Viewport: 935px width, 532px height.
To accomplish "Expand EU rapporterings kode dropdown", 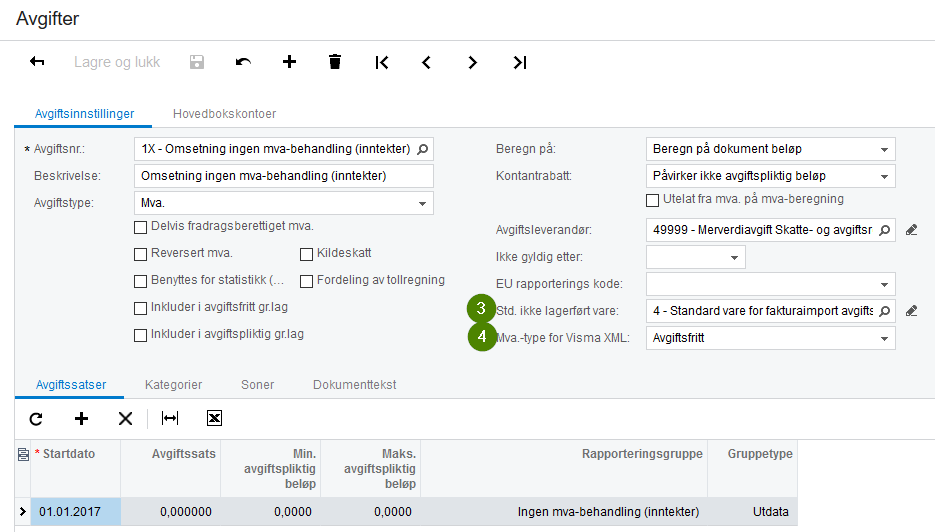I will click(x=884, y=284).
